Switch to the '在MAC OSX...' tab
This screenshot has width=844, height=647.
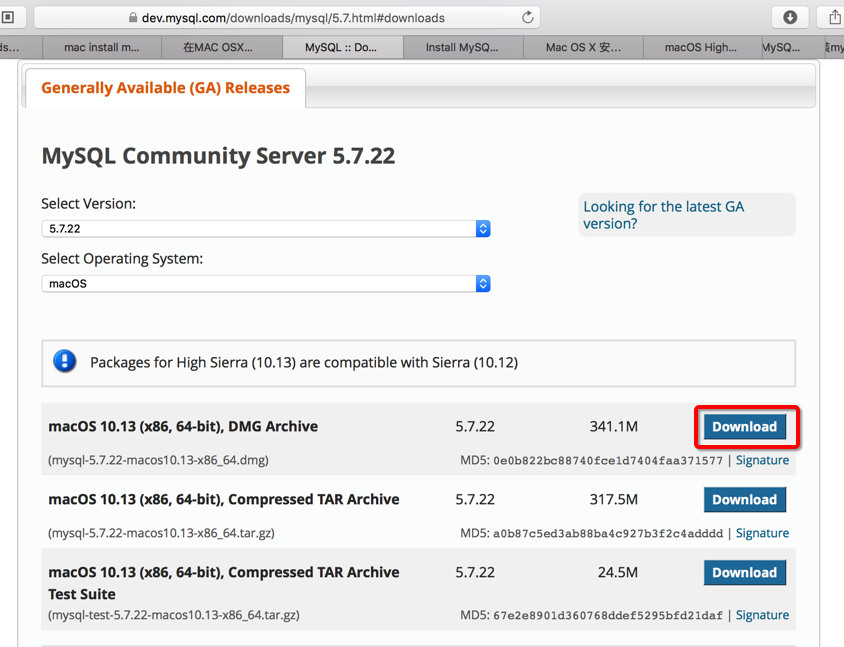coord(222,47)
